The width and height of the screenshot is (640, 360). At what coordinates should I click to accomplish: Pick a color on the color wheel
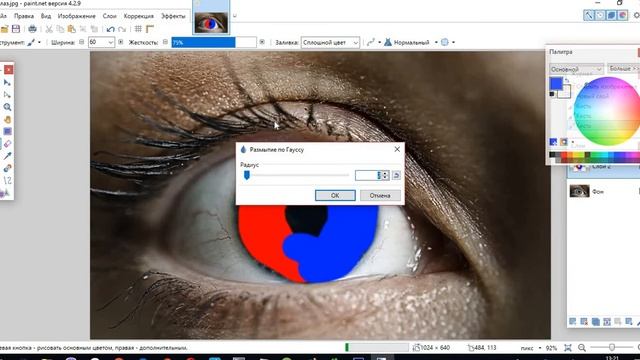(x=607, y=111)
